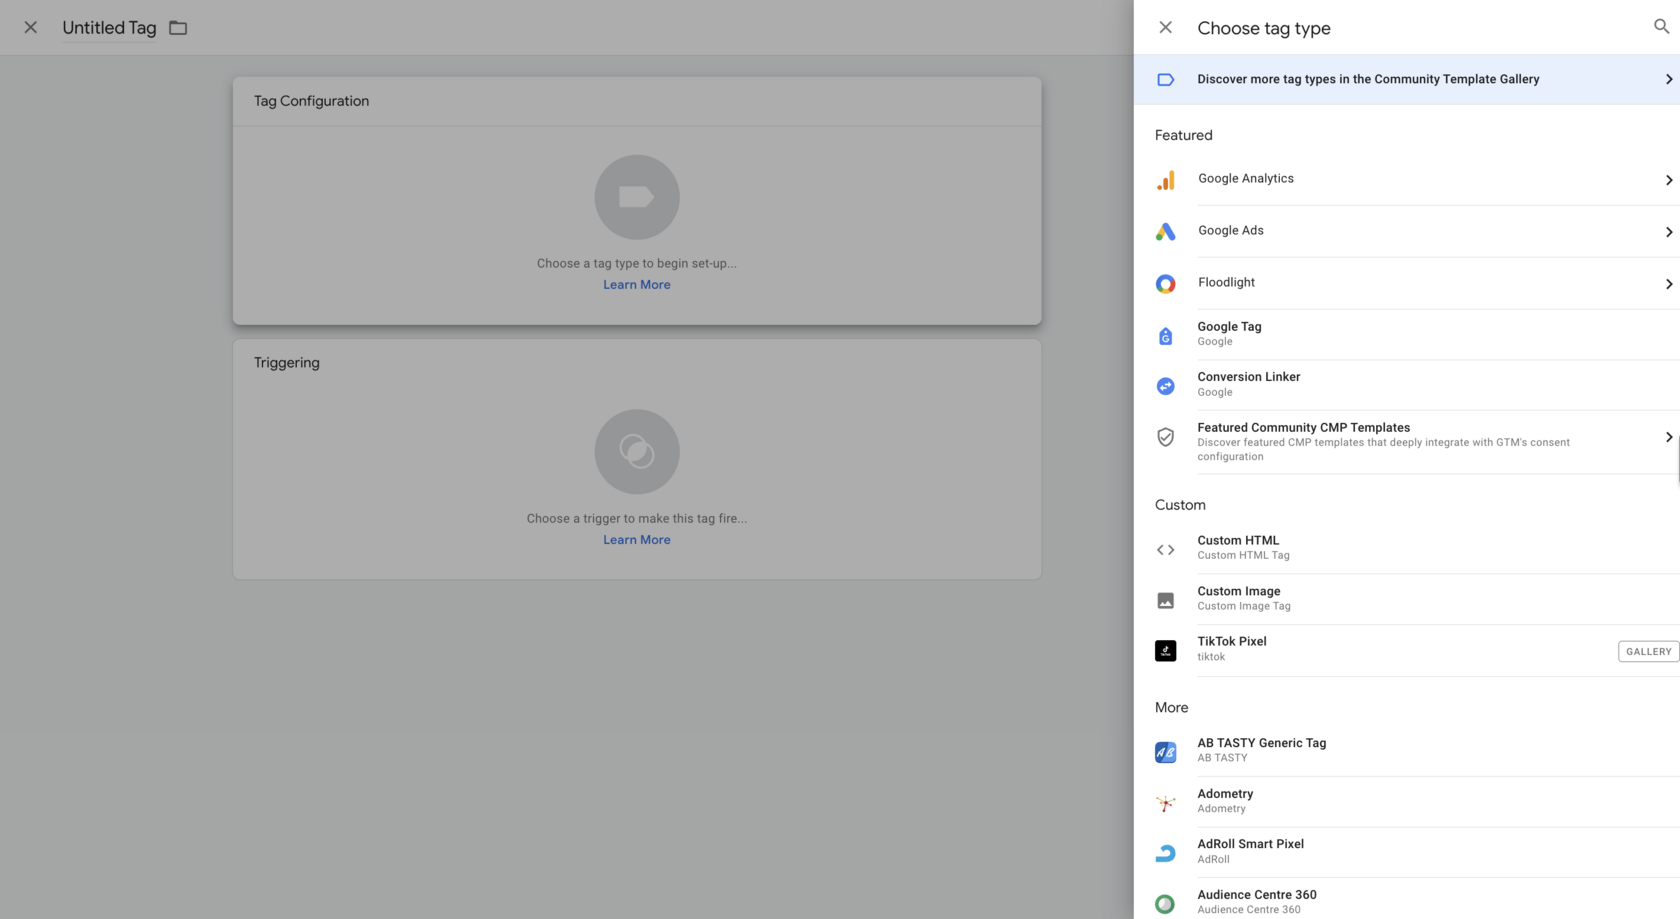
Task: Click the Triggering placeholder circle icon
Action: tap(637, 452)
